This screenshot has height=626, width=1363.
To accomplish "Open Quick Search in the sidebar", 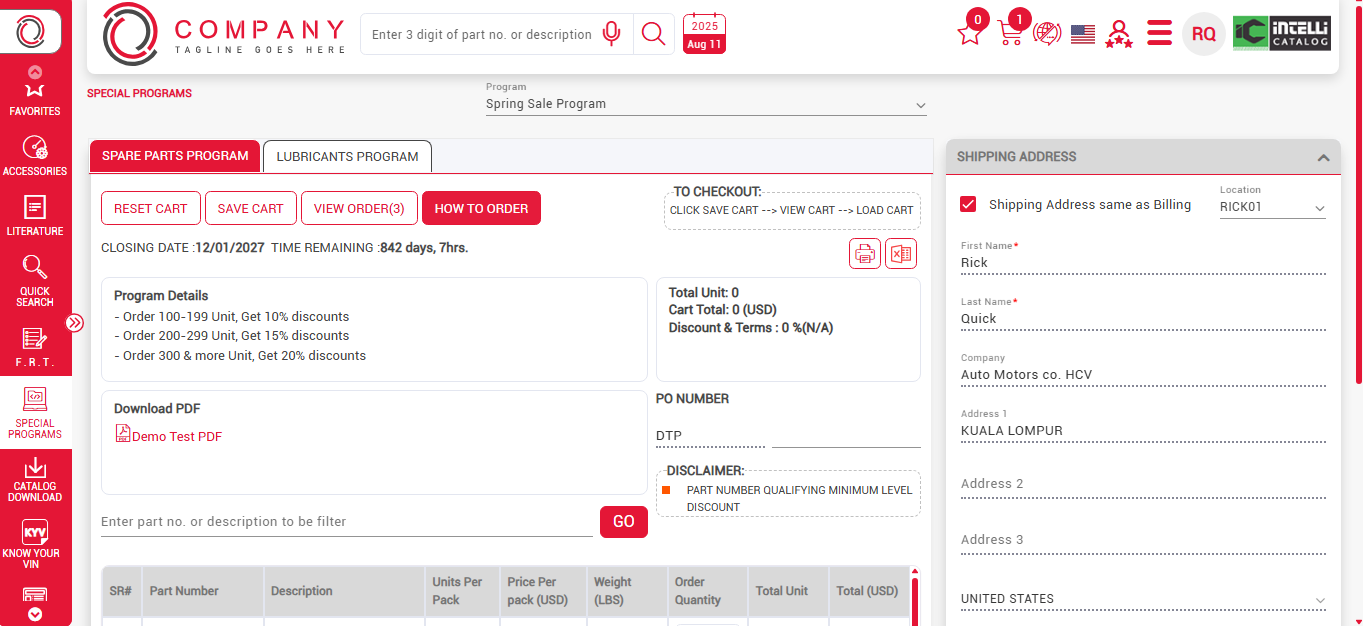I will tap(35, 281).
